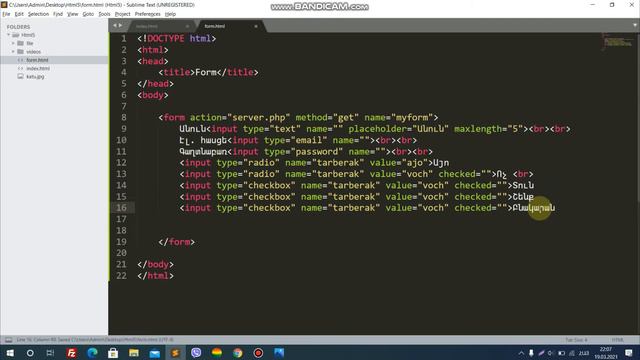Click the DOCTYPE keyword on line 1
Viewport: 640px width, 360px height.
166,39
